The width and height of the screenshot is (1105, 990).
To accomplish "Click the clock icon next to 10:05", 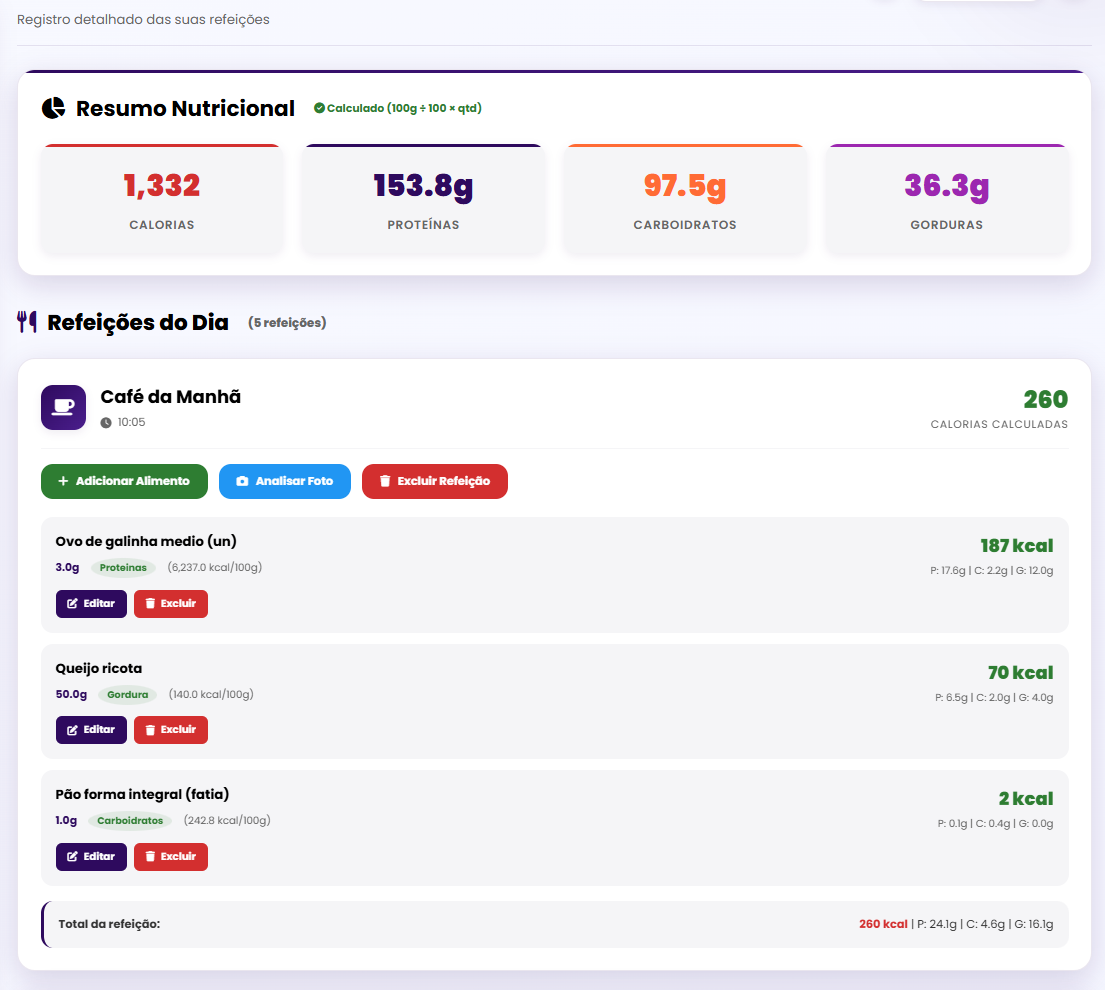I will click(x=106, y=423).
